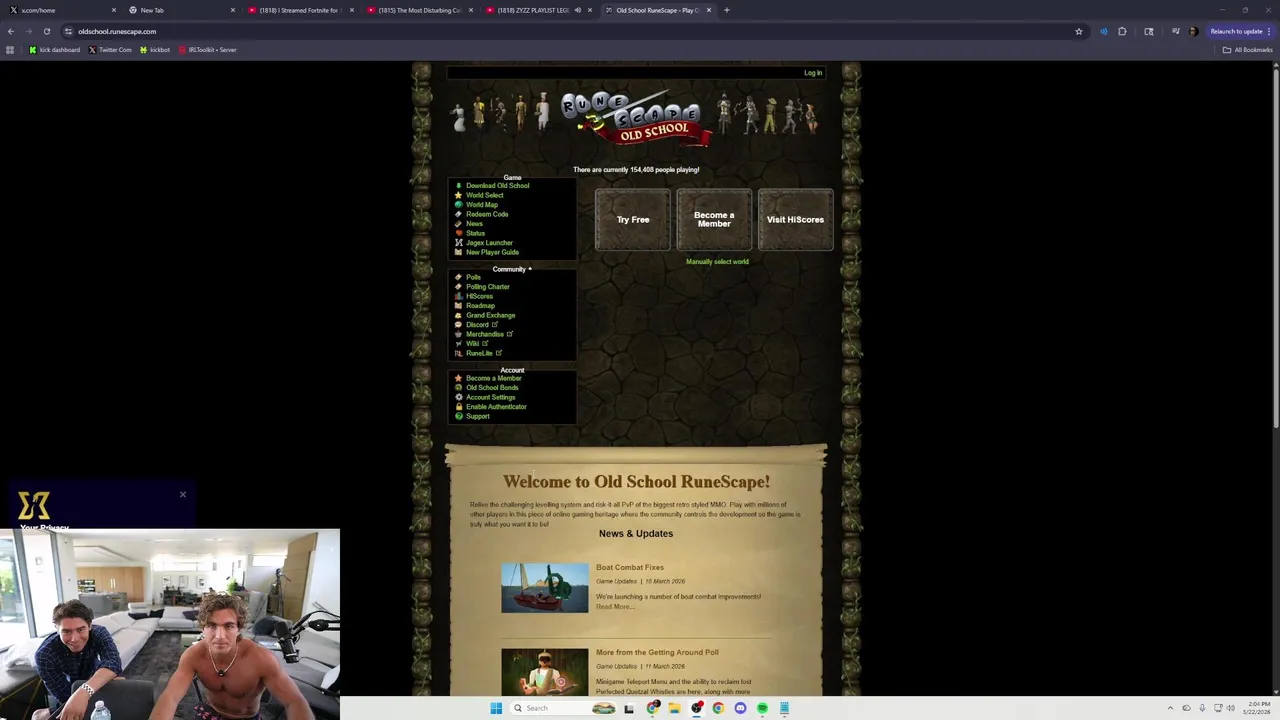Go back with the browser back arrow
Viewport: 1280px width, 720px height.
coord(10,31)
